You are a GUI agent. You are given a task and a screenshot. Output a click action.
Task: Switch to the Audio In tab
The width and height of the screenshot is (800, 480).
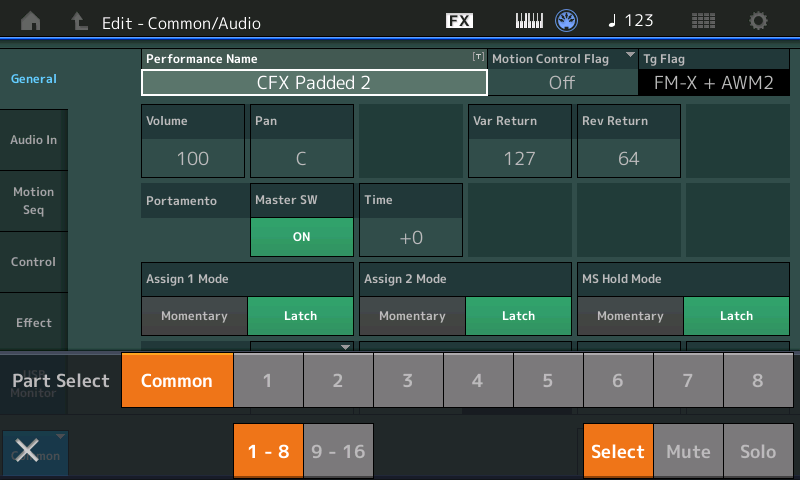[34, 140]
